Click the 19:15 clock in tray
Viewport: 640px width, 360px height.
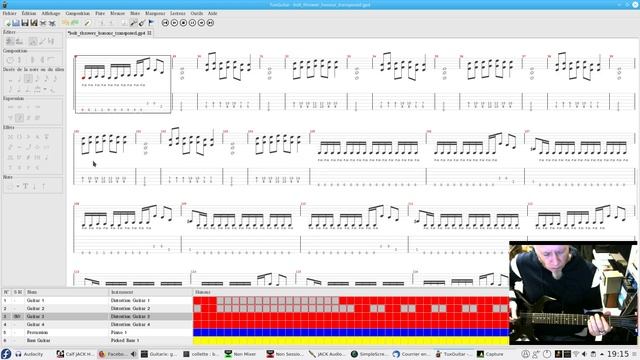coord(618,354)
